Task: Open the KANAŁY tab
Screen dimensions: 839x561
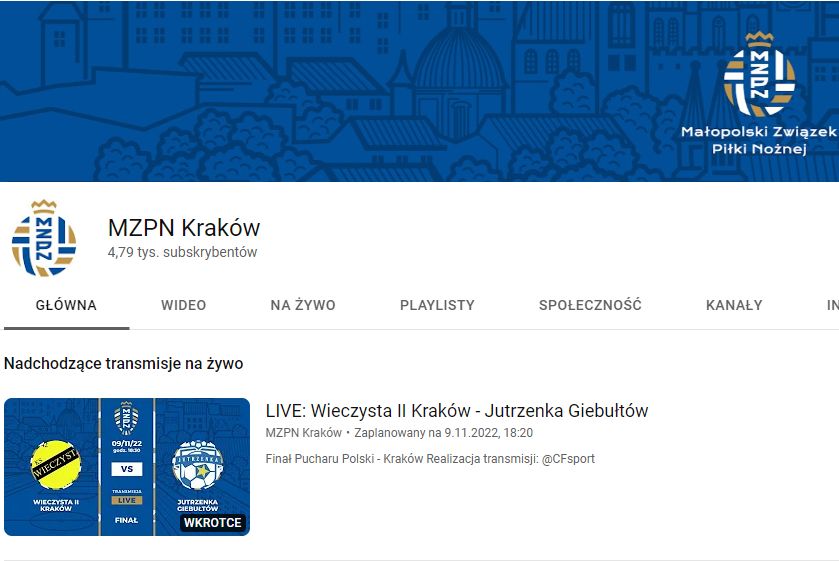Action: pos(734,306)
